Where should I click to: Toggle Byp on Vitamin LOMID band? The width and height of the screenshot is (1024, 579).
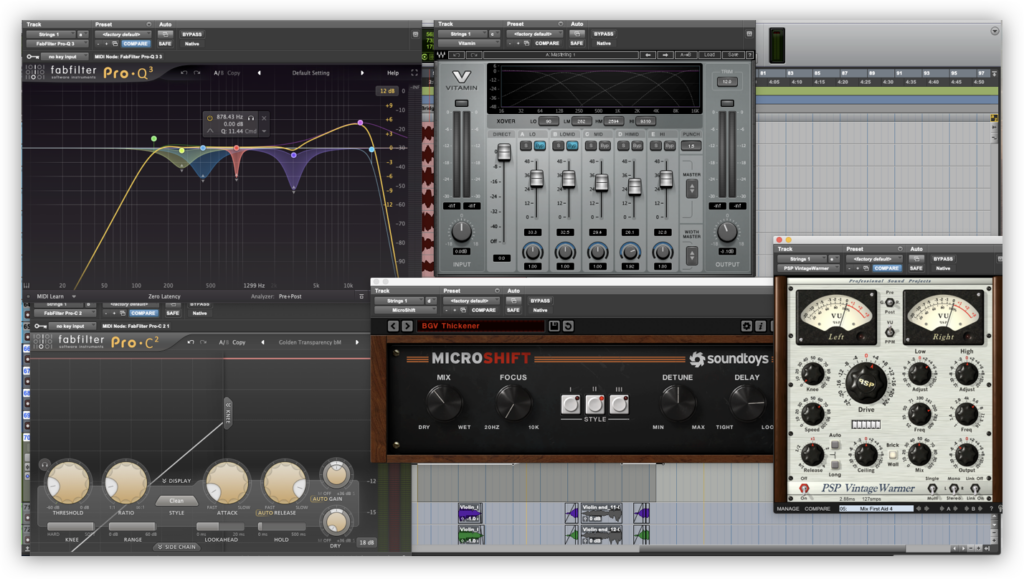[572, 146]
